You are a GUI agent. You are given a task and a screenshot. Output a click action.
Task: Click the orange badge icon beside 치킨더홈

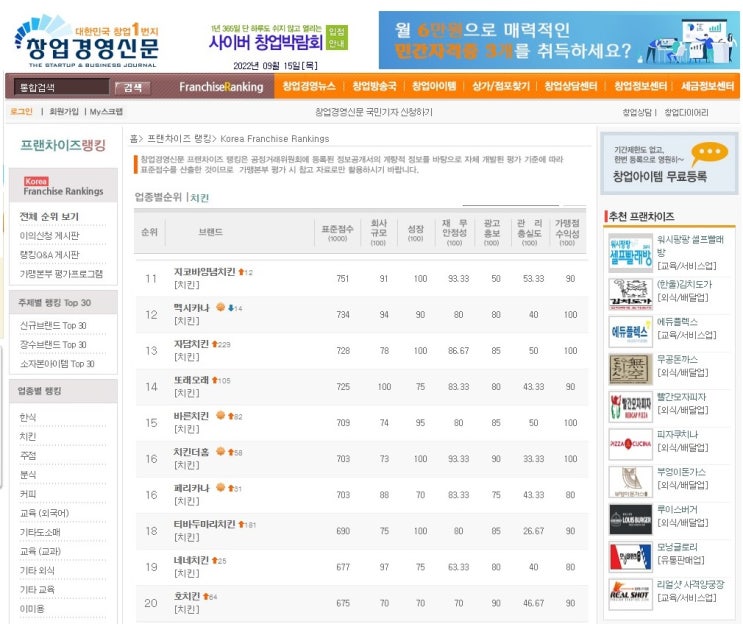[220, 451]
